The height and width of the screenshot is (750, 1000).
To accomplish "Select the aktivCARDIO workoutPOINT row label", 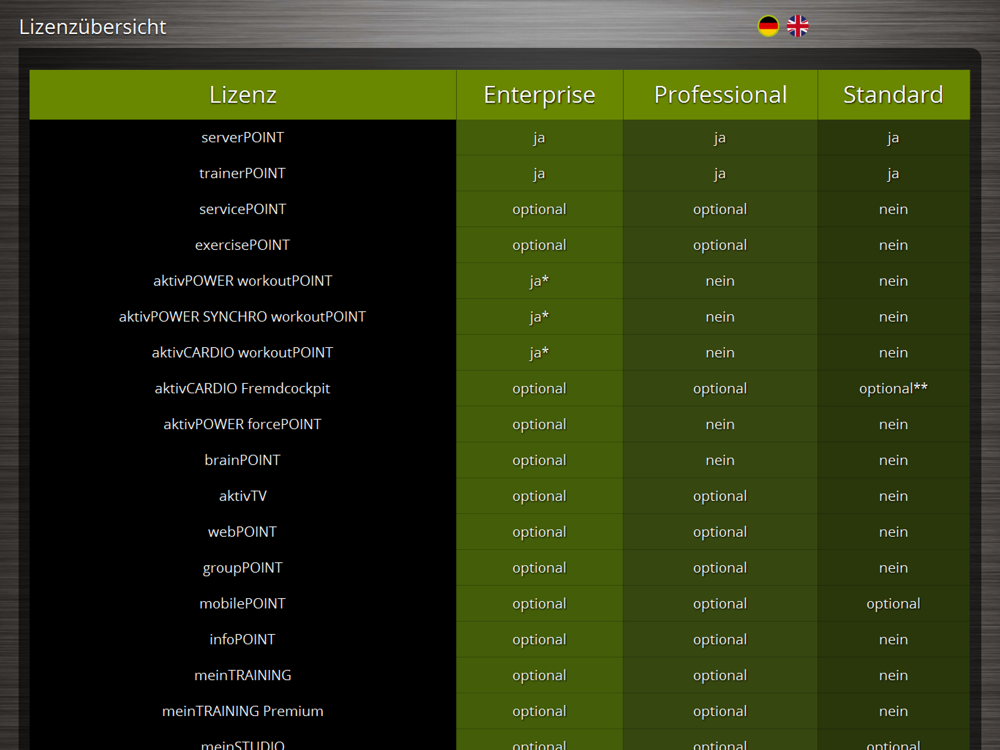I will pyautogui.click(x=242, y=352).
